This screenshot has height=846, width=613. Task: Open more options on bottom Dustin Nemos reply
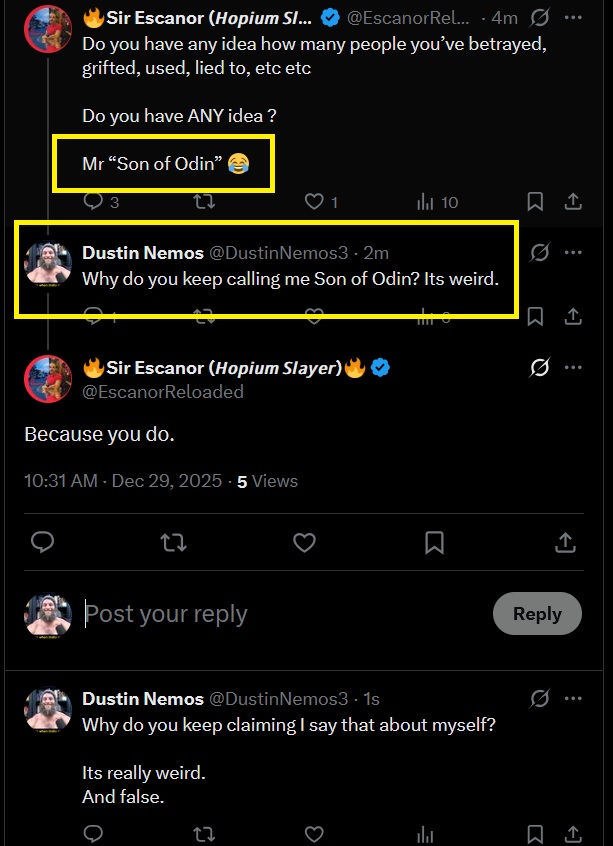[x=573, y=698]
